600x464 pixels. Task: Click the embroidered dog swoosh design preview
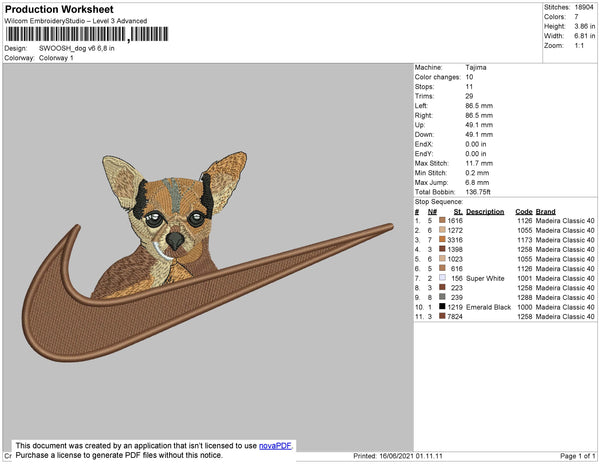pos(208,256)
